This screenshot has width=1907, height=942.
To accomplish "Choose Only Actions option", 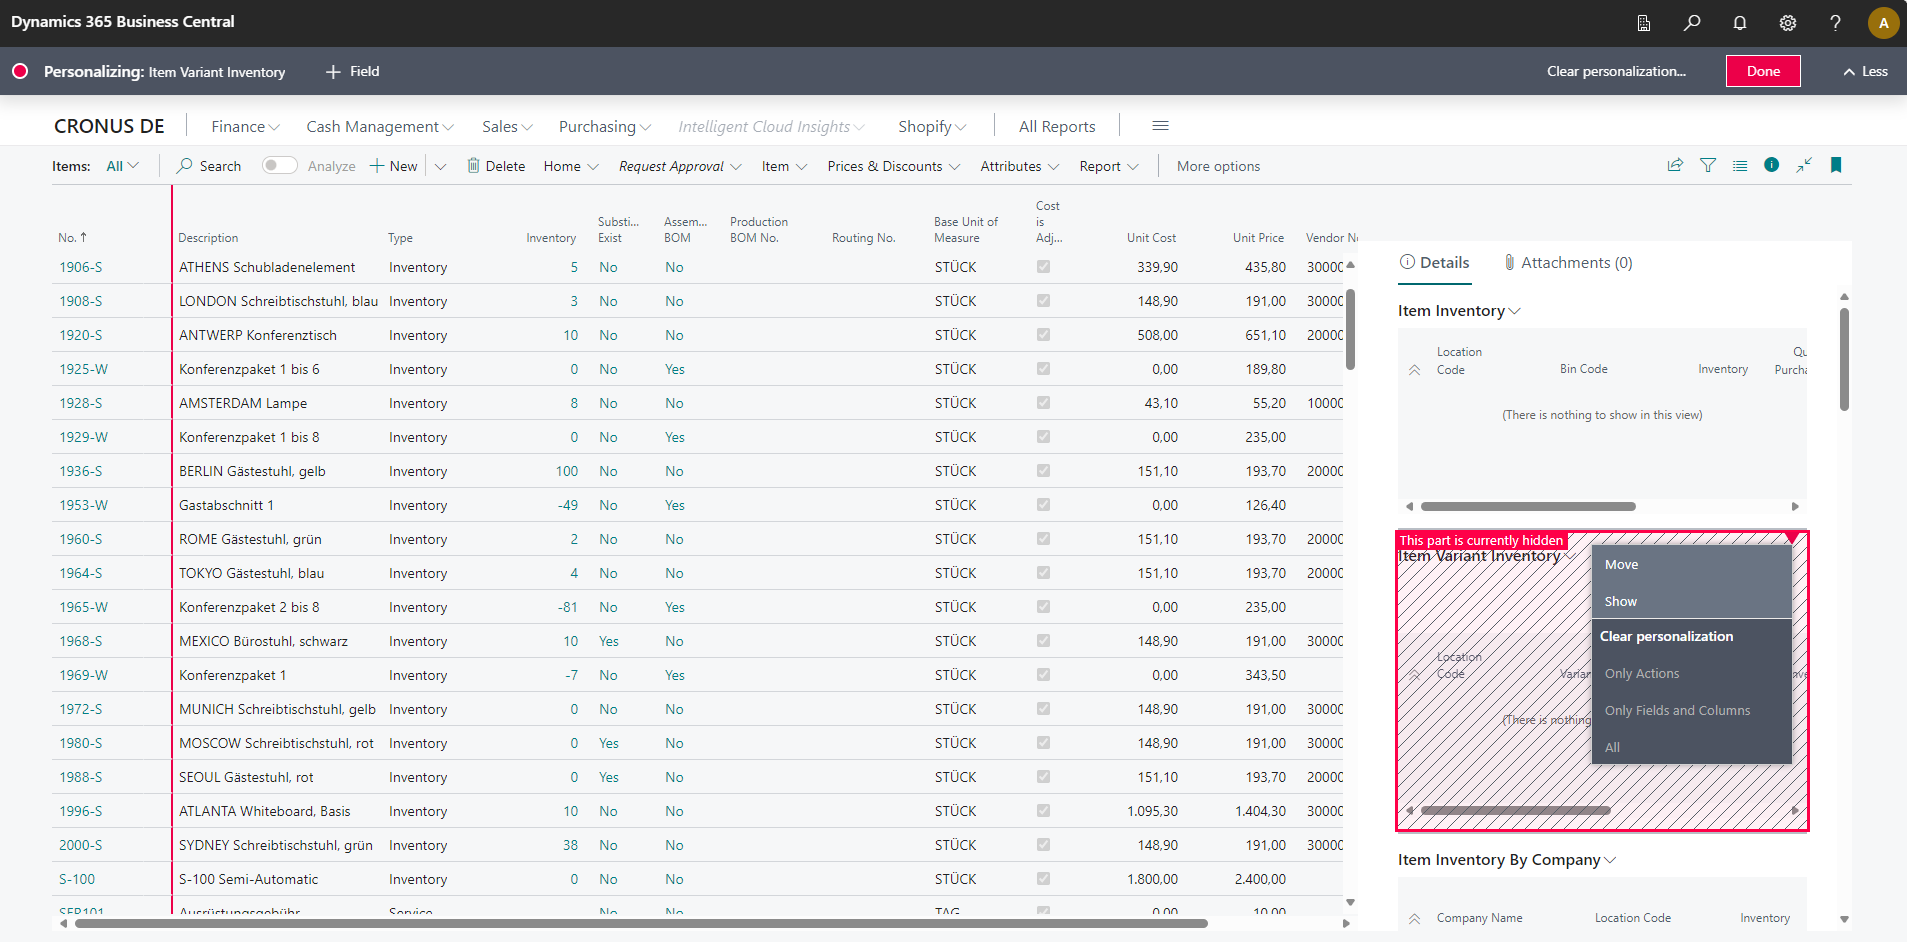I will (x=1691, y=673).
